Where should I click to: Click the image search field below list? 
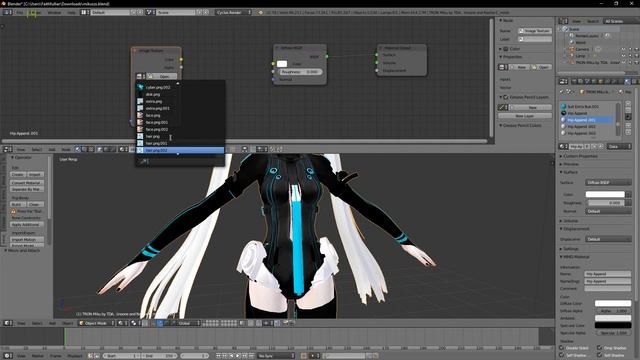tap(180, 161)
